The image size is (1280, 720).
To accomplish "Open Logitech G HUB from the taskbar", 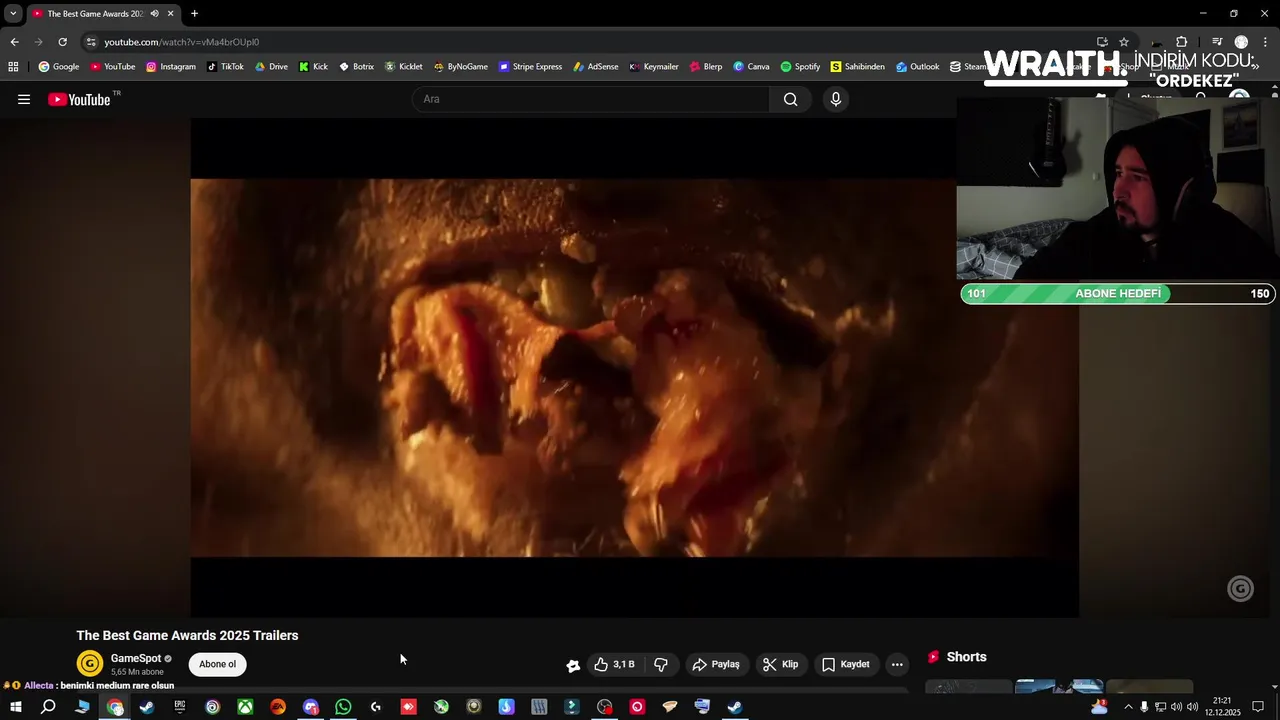I will click(376, 707).
